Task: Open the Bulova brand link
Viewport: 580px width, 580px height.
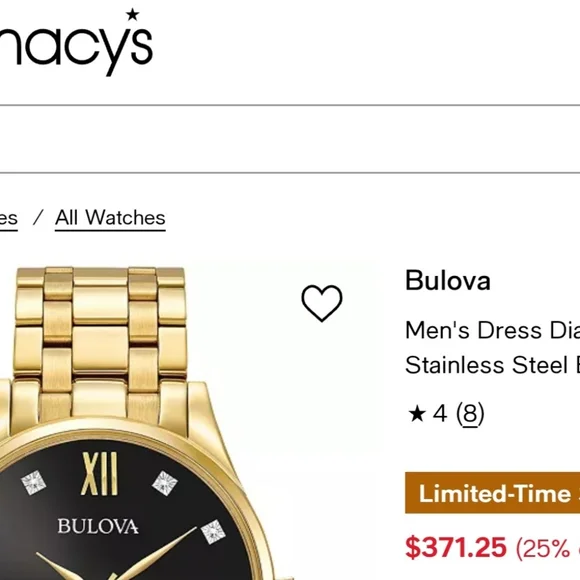Action: click(x=448, y=281)
